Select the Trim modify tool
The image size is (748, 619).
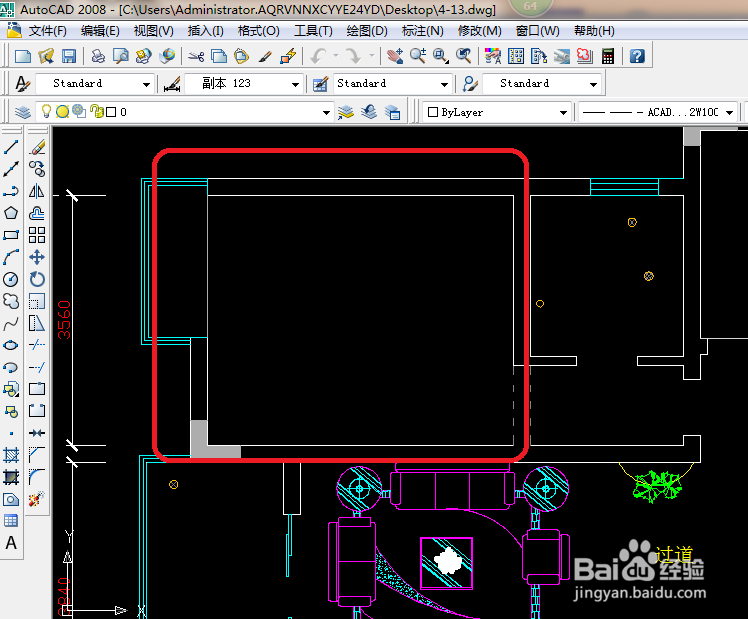pyautogui.click(x=37, y=345)
